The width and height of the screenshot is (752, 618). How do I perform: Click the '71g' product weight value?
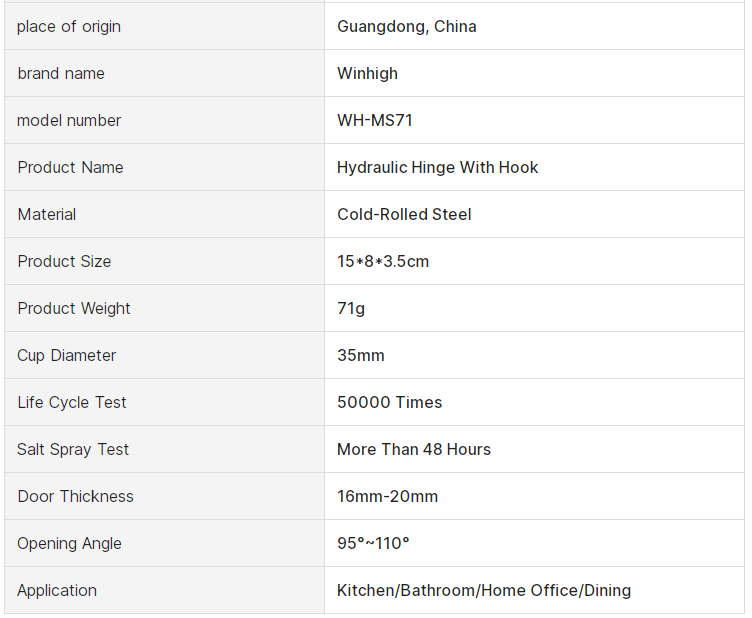(351, 308)
